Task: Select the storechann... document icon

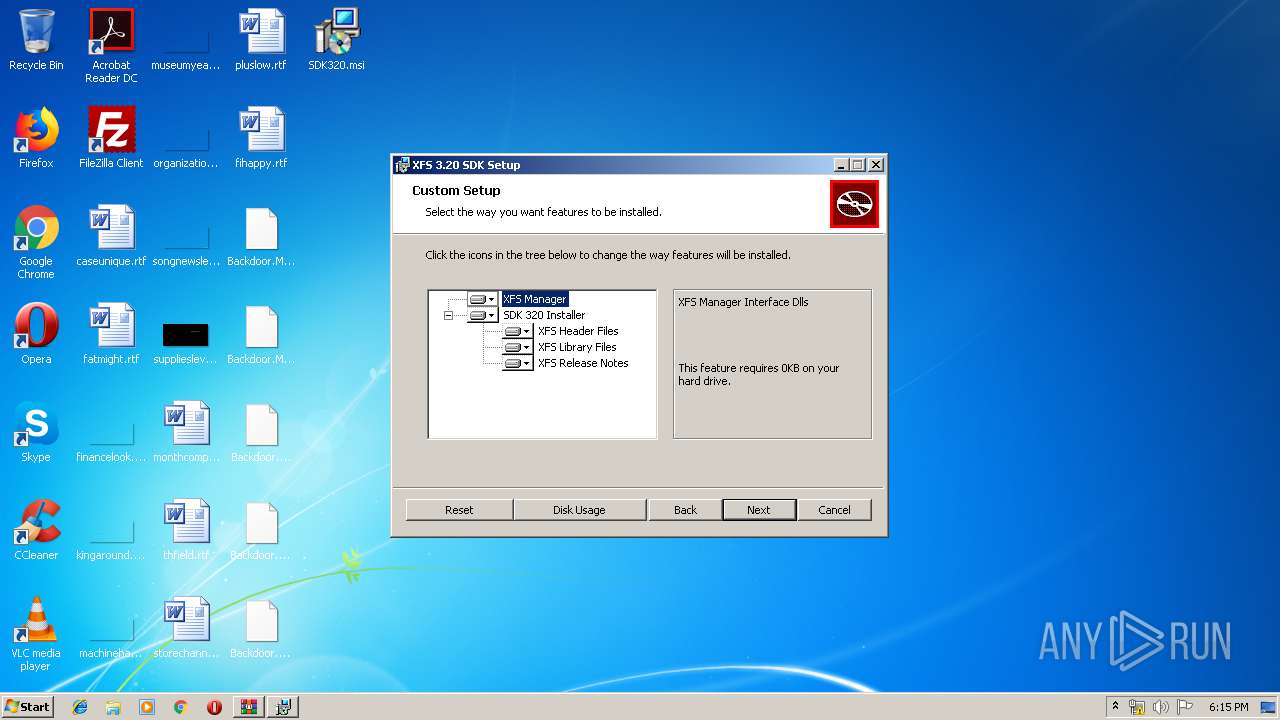Action: click(x=186, y=628)
